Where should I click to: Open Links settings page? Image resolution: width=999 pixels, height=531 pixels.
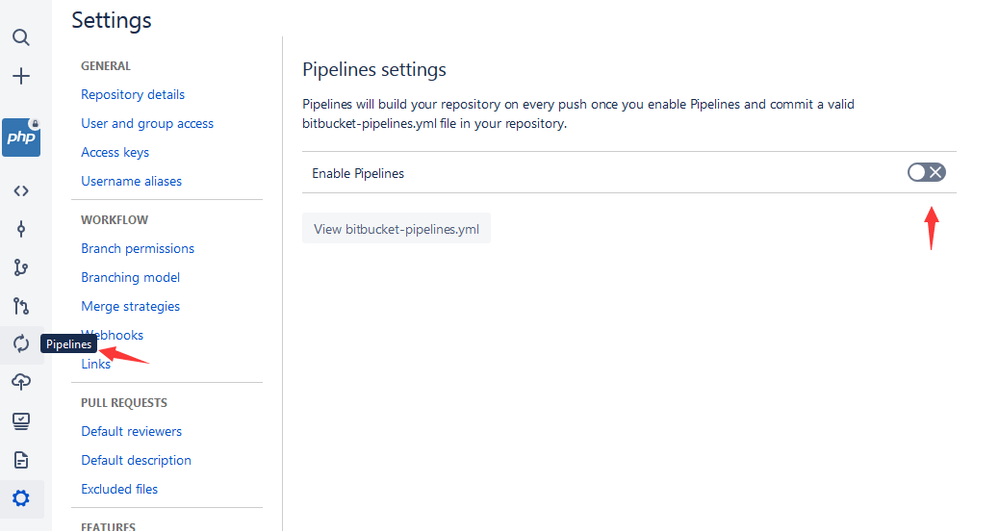click(x=96, y=364)
